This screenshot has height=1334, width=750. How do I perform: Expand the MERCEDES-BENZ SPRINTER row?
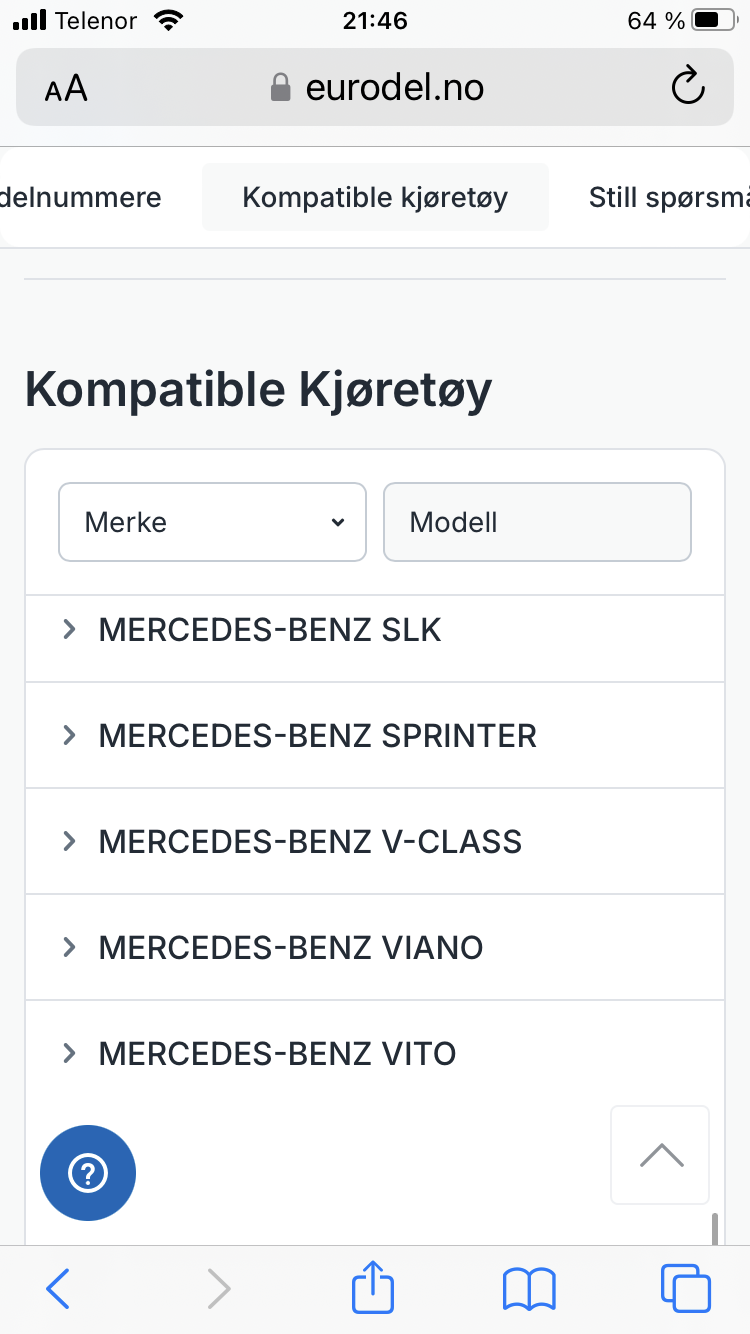tap(317, 736)
